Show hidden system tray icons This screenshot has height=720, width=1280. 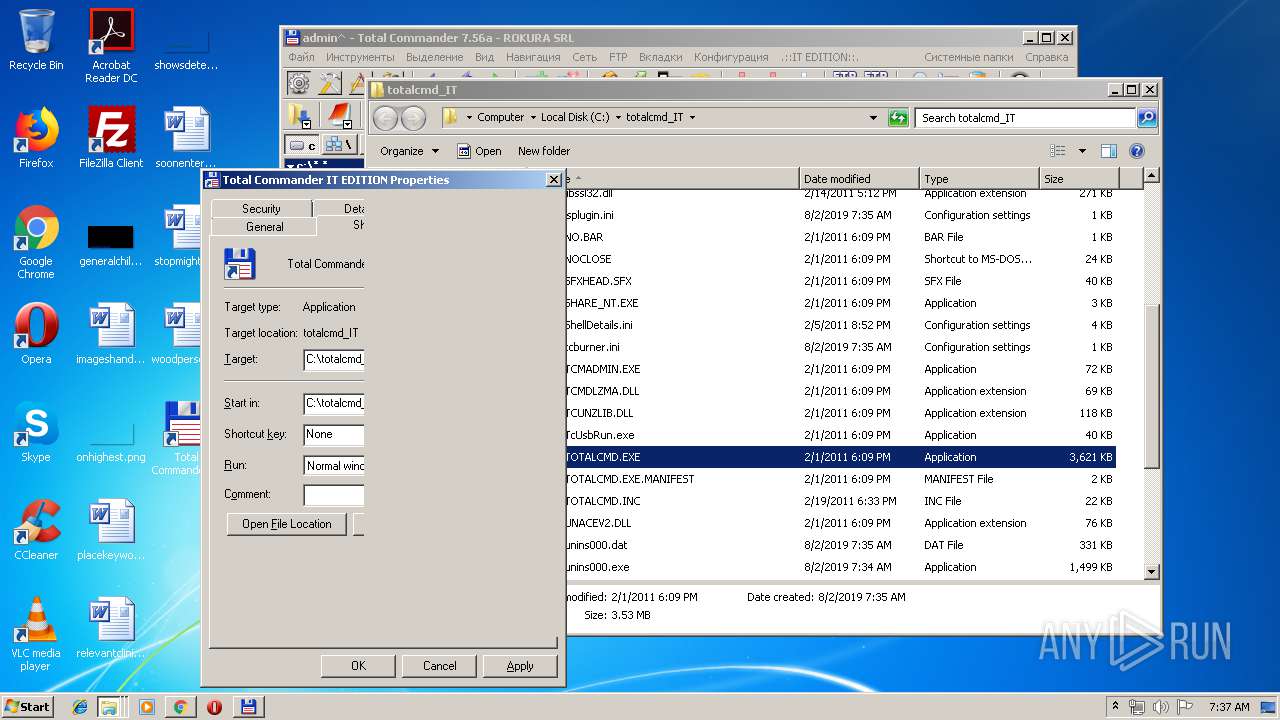[x=1115, y=707]
